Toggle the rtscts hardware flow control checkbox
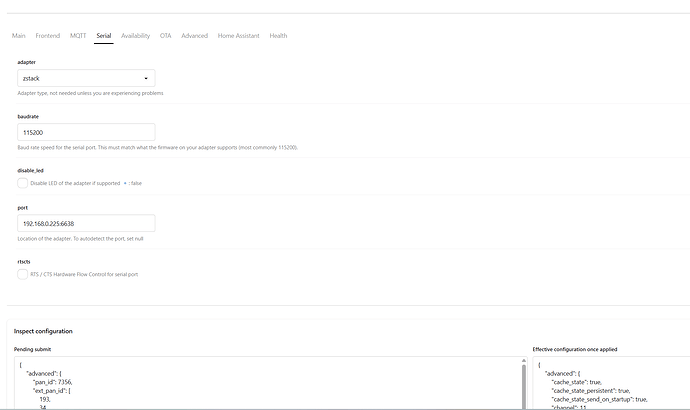The height and width of the screenshot is (410, 690). (x=22, y=274)
